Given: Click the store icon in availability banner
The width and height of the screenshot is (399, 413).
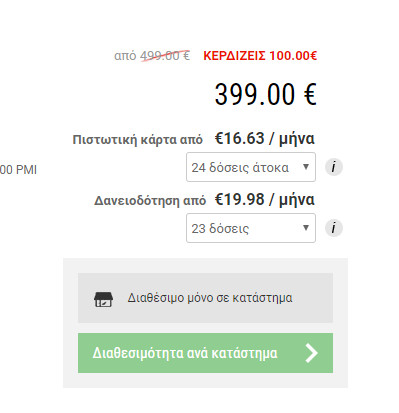Looking at the screenshot, I should 103,299.
